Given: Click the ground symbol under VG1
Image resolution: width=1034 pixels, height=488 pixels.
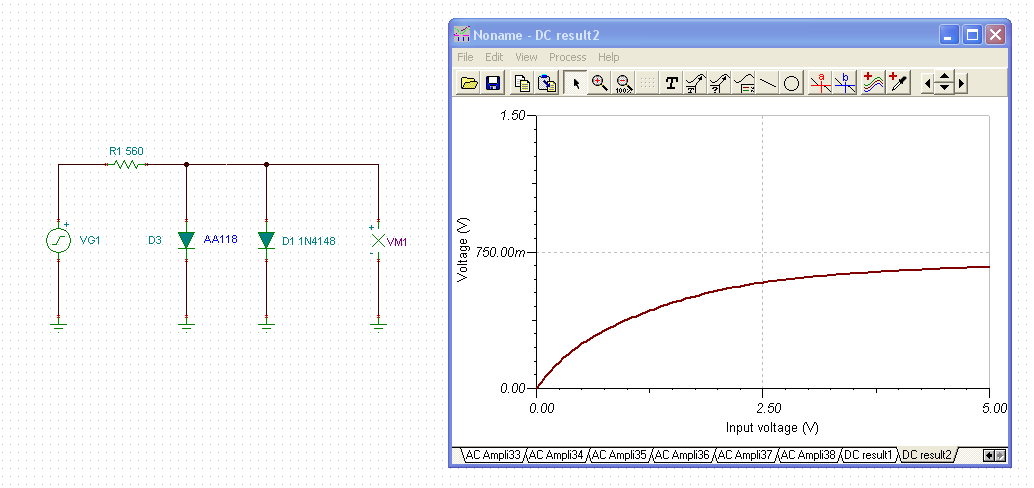Looking at the screenshot, I should click(58, 326).
